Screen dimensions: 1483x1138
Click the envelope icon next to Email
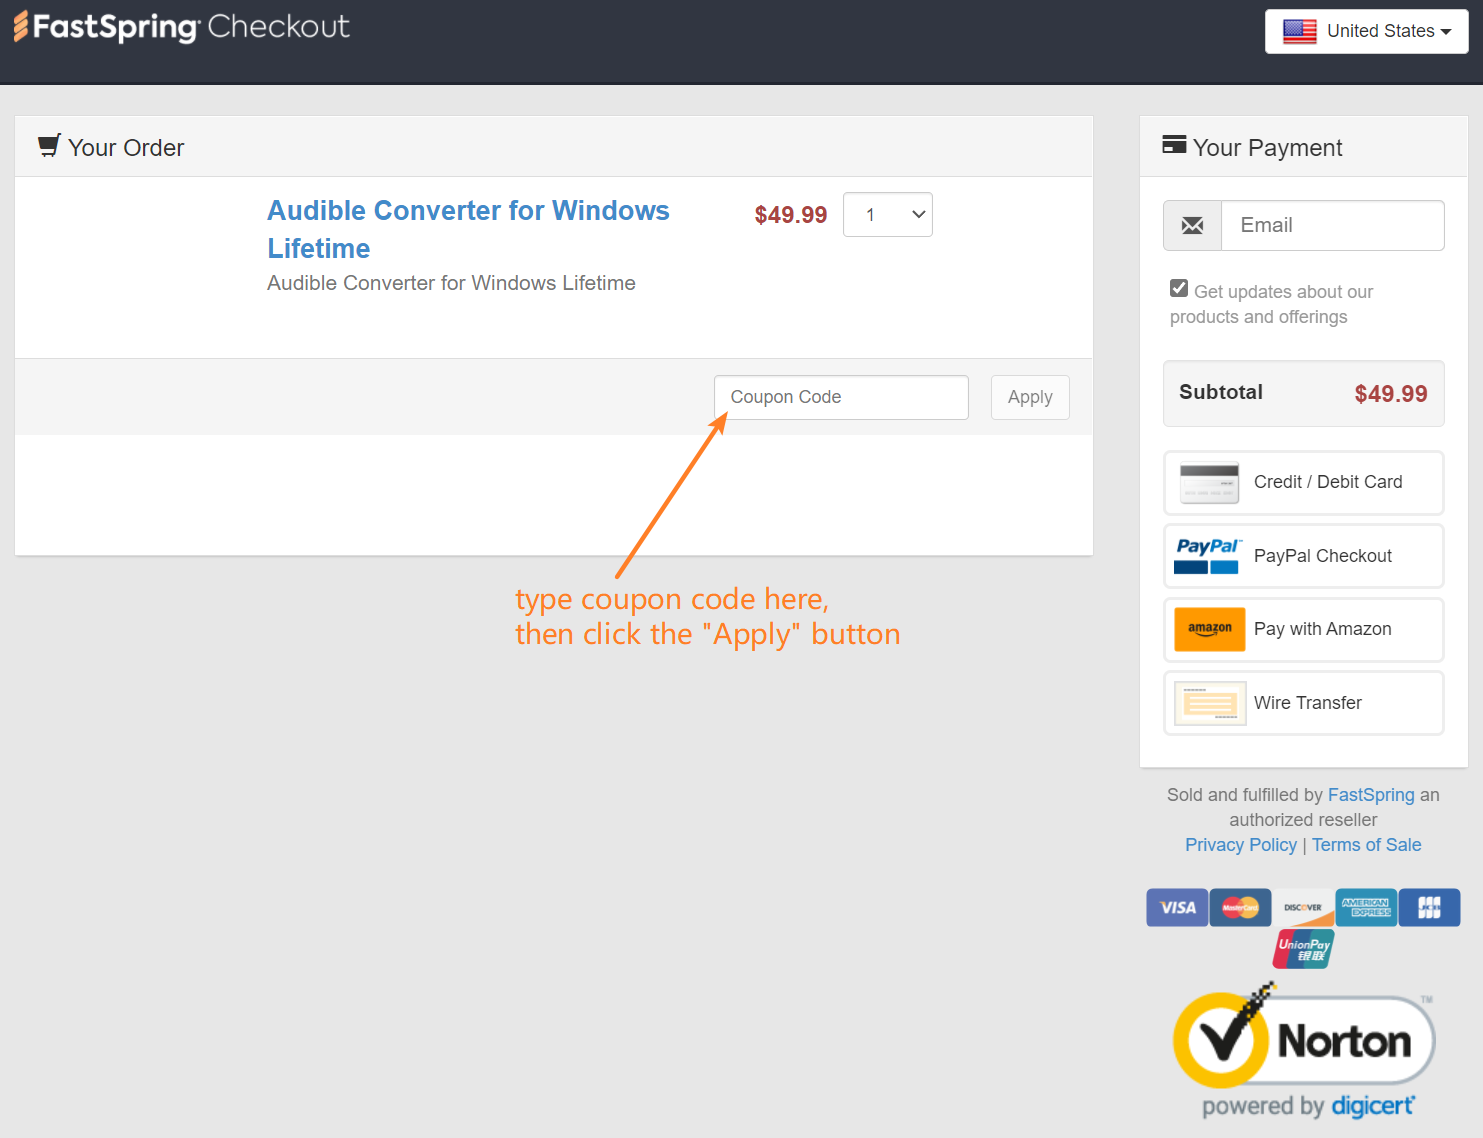click(x=1192, y=225)
